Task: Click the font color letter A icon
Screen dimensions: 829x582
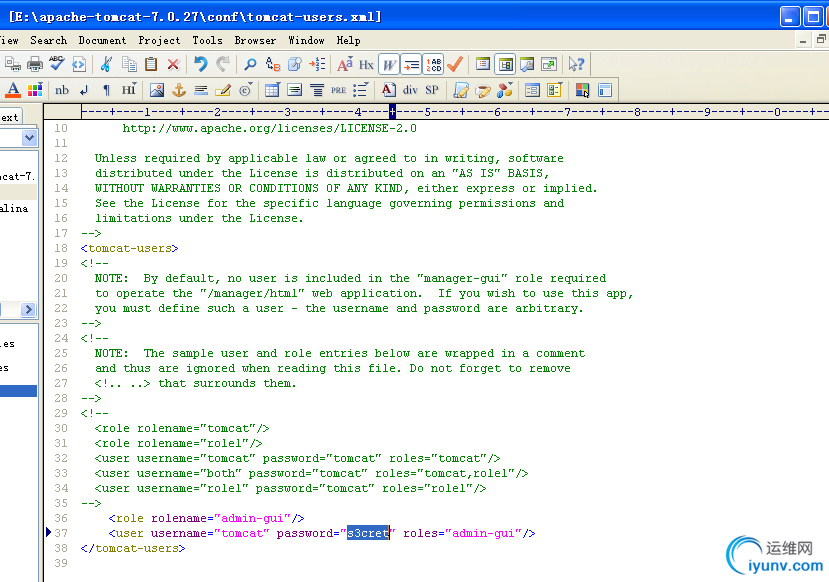Action: pyautogui.click(x=13, y=90)
